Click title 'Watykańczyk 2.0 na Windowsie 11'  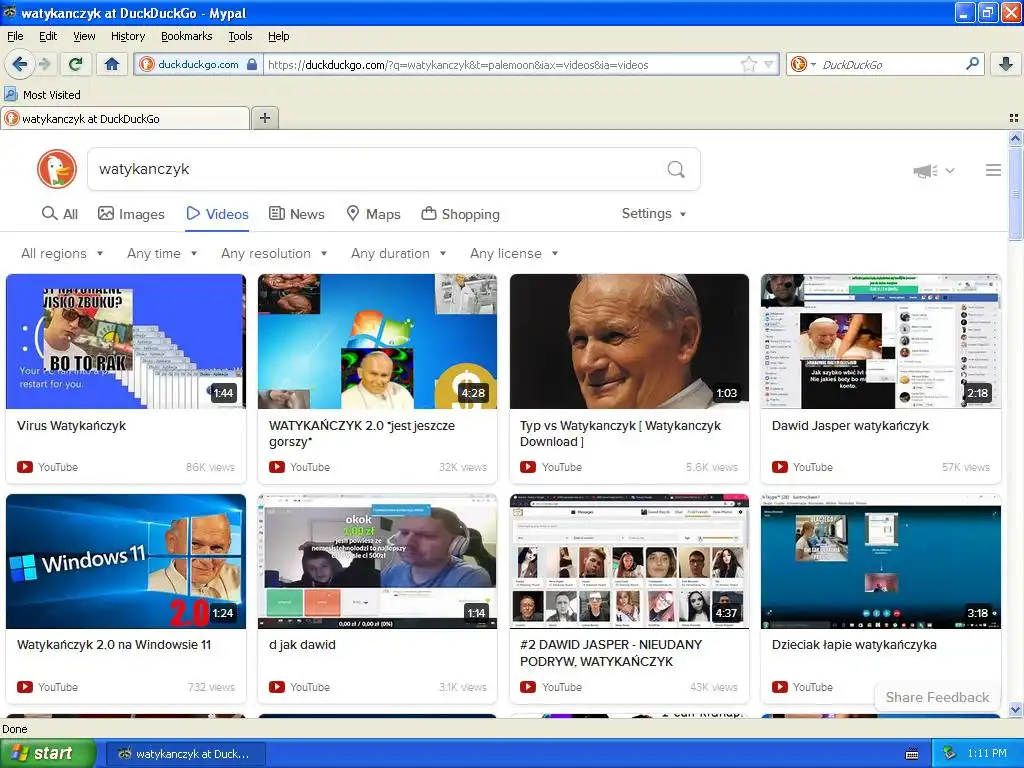(x=114, y=645)
